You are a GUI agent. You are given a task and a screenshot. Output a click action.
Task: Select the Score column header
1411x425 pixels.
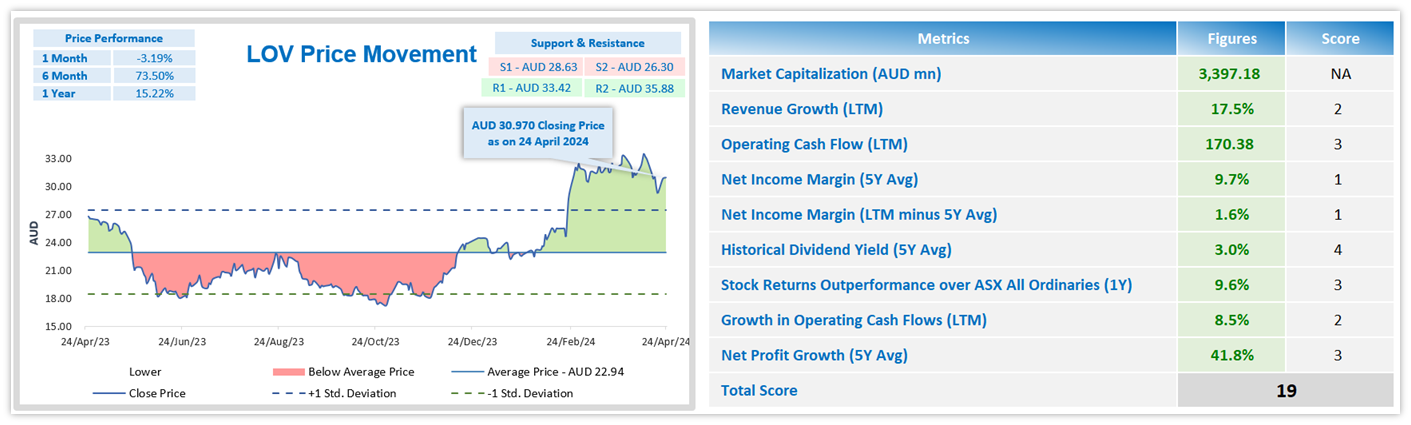click(x=1339, y=39)
